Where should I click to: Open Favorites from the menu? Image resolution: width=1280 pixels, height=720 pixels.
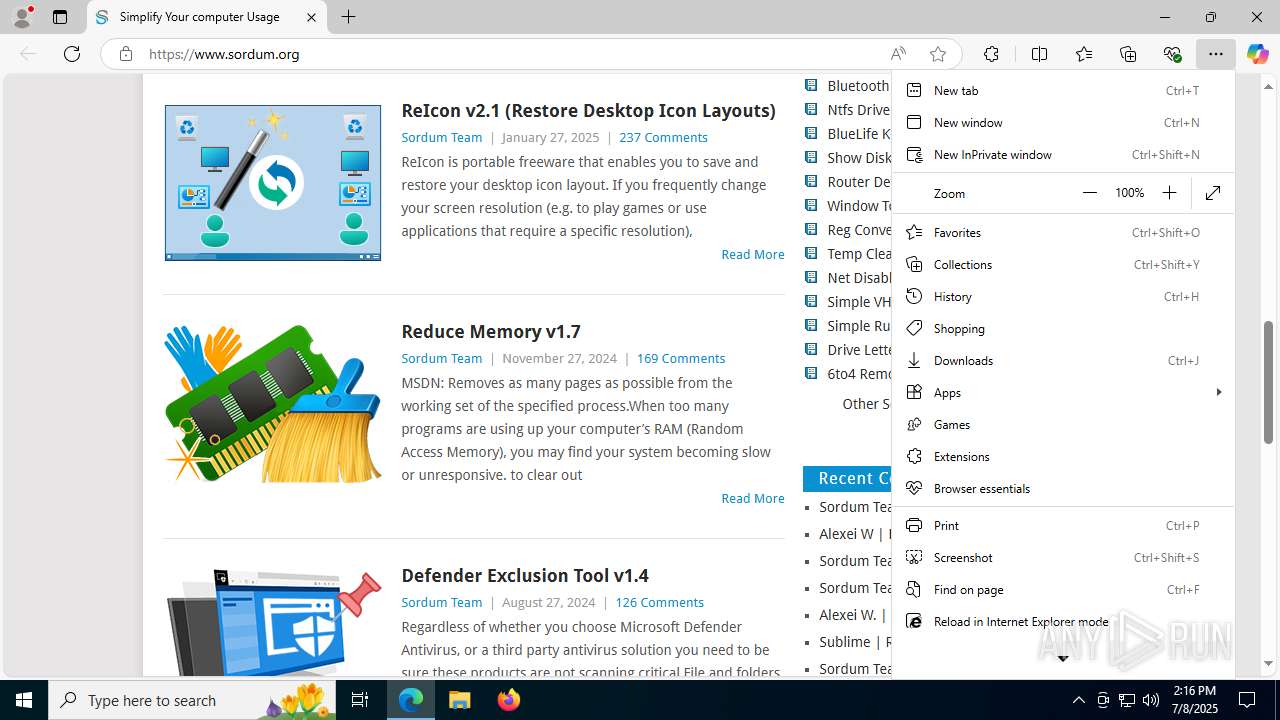[x=1063, y=232]
